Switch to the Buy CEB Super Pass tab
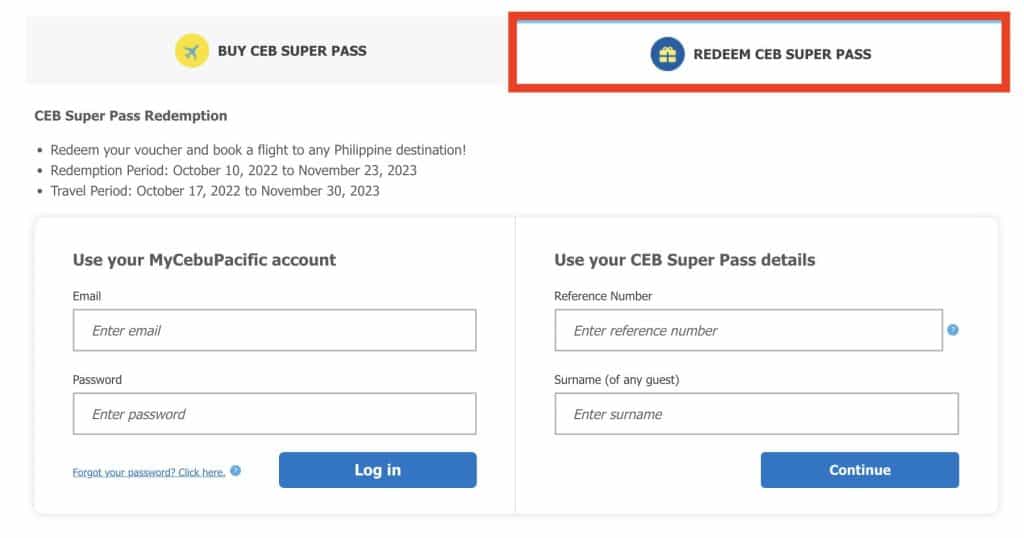The width and height of the screenshot is (1024, 538). [x=268, y=51]
